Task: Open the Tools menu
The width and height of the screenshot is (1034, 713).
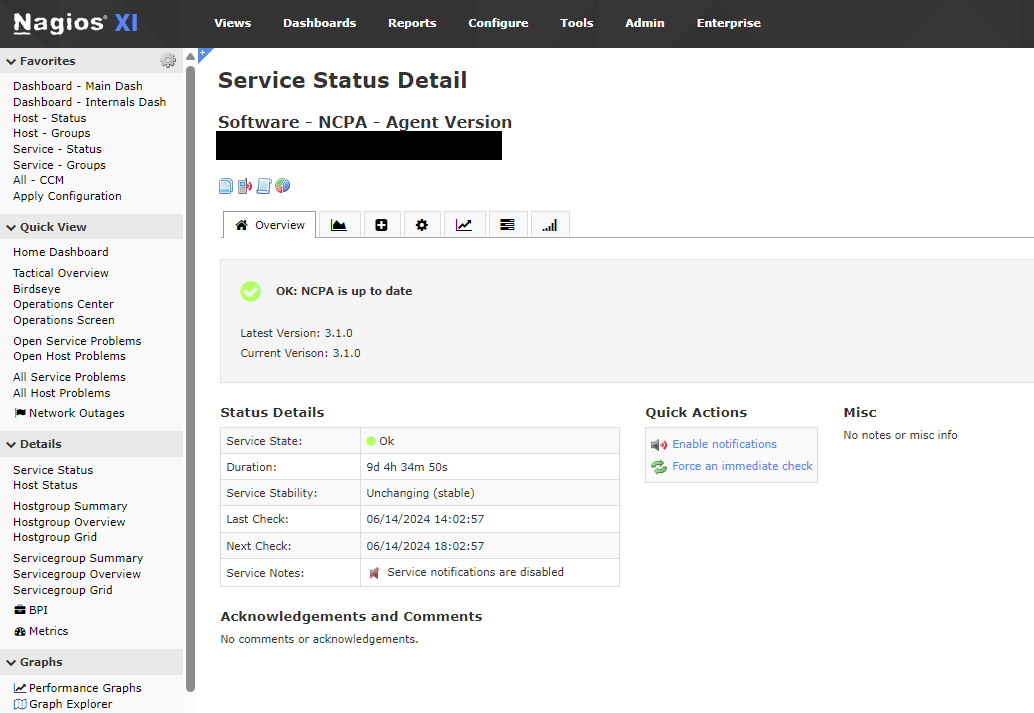Action: pos(577,23)
